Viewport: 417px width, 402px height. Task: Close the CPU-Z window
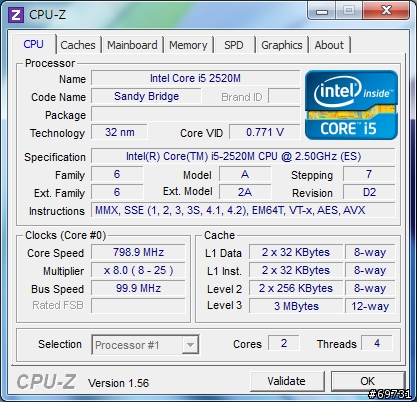(386, 11)
